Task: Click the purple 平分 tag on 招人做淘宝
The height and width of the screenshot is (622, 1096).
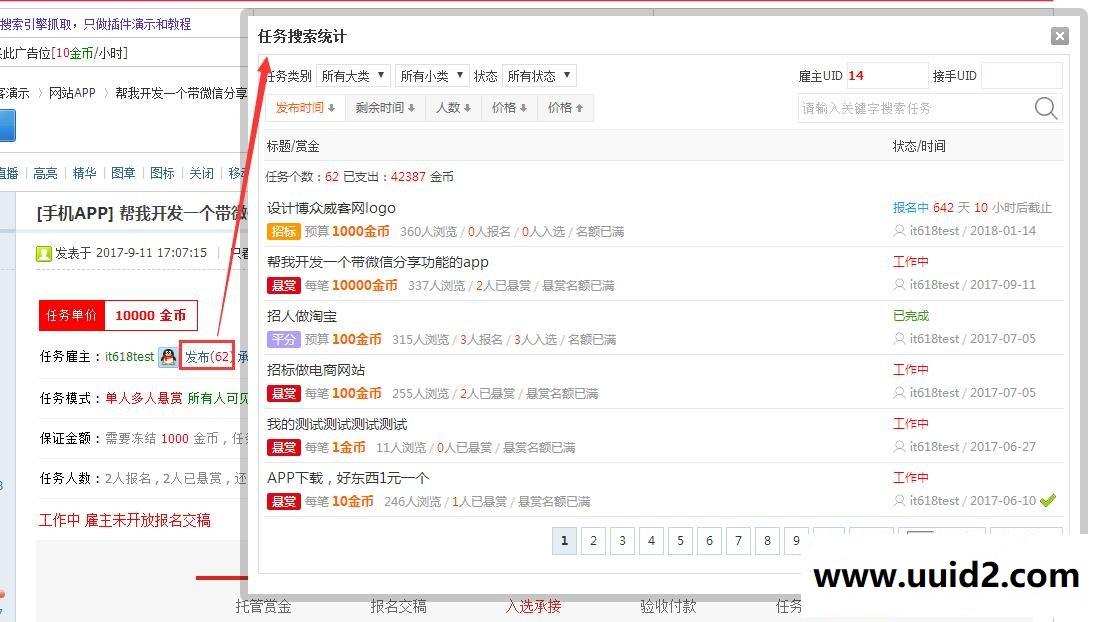Action: 283,339
